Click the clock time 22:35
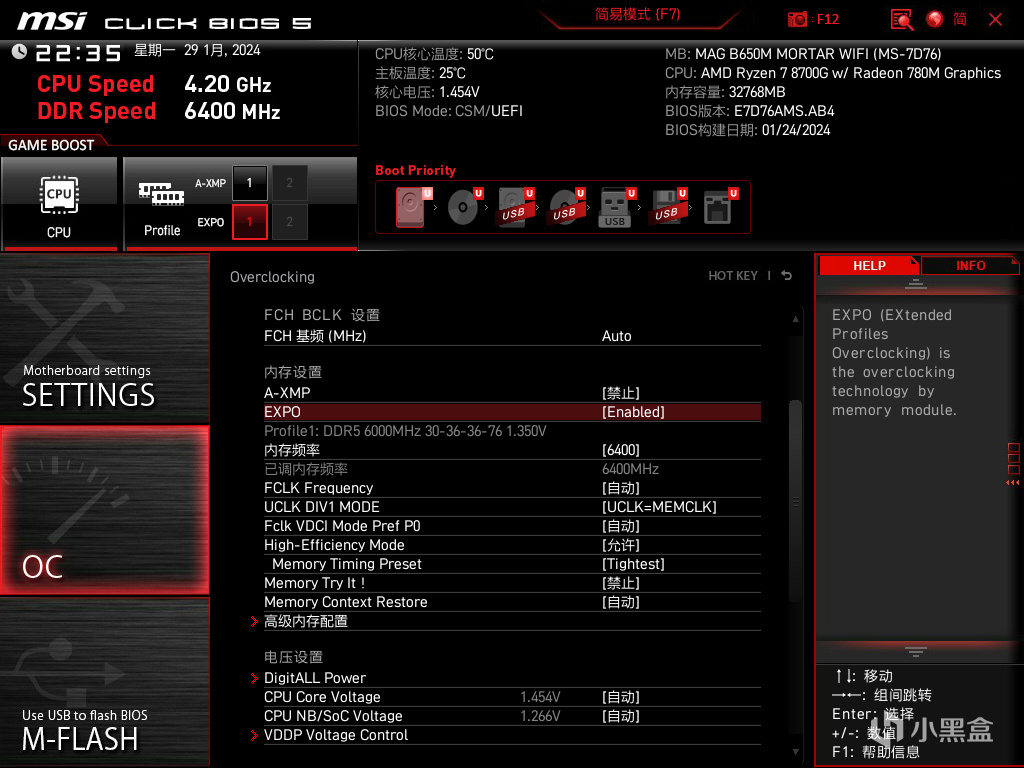The height and width of the screenshot is (768, 1024). [x=78, y=53]
